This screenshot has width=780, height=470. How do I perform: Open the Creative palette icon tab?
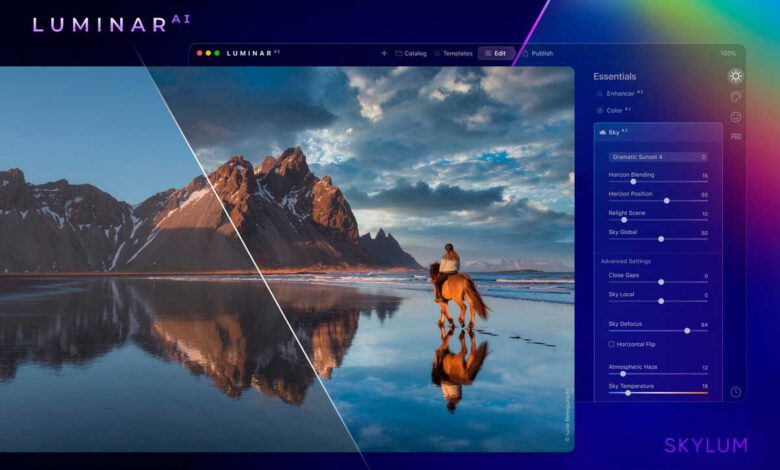point(735,96)
